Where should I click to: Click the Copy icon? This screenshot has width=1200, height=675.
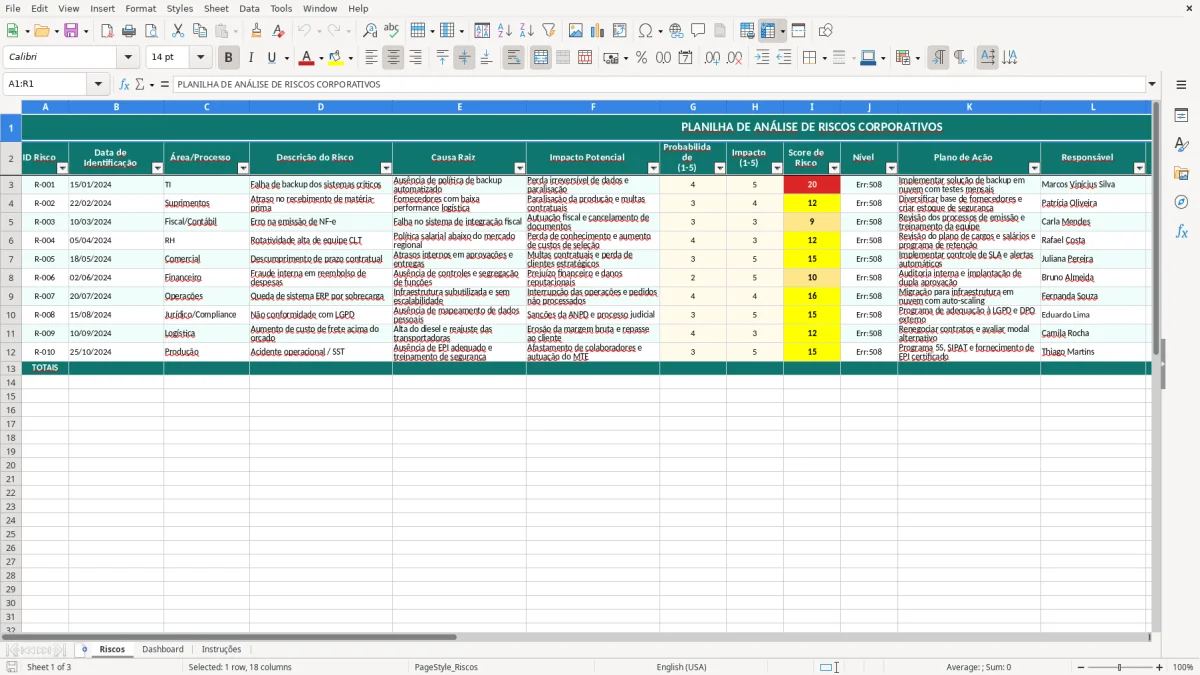(x=200, y=31)
